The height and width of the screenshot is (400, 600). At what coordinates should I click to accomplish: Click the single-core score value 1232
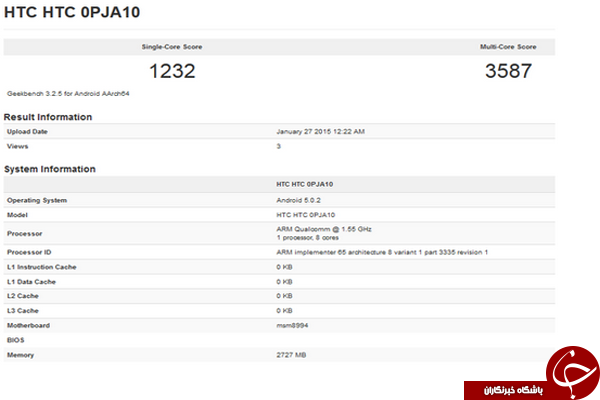pos(172,71)
